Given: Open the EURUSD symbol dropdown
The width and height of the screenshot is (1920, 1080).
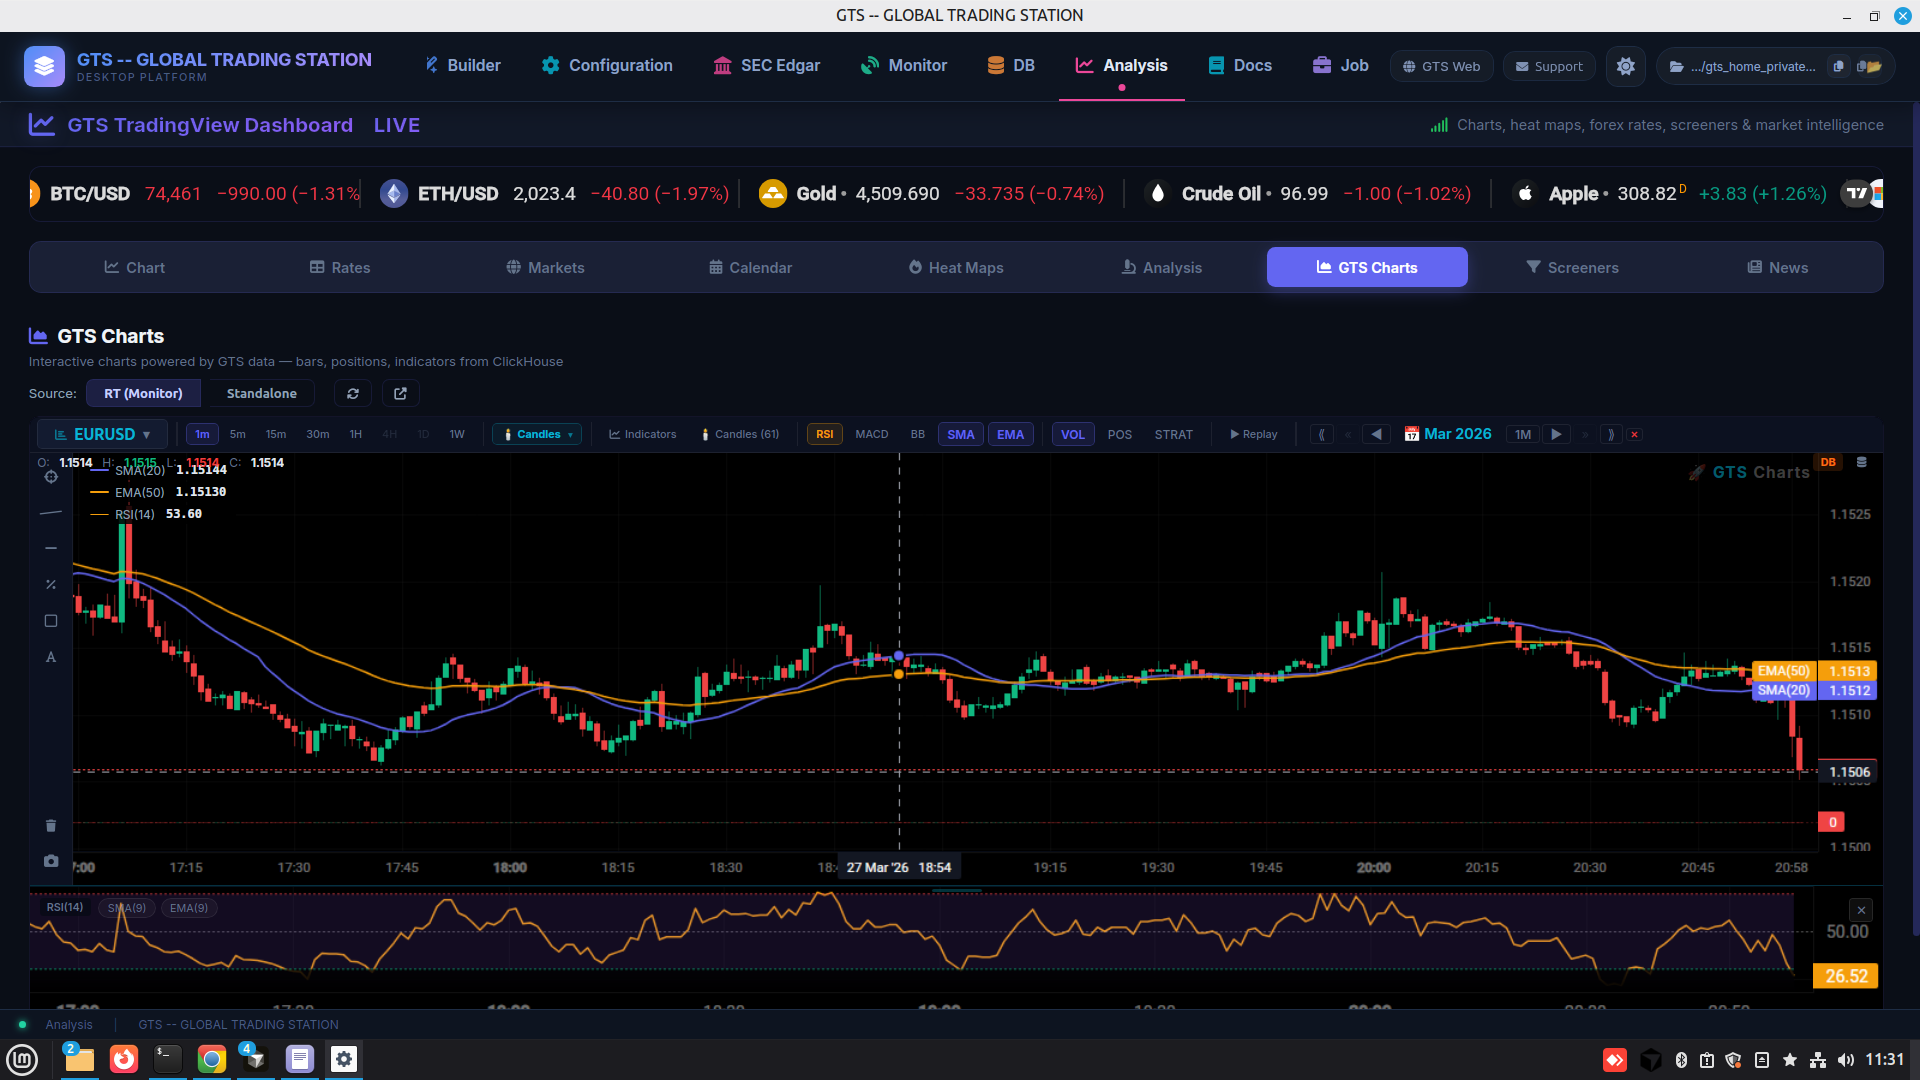Looking at the screenshot, I should pyautogui.click(x=102, y=434).
